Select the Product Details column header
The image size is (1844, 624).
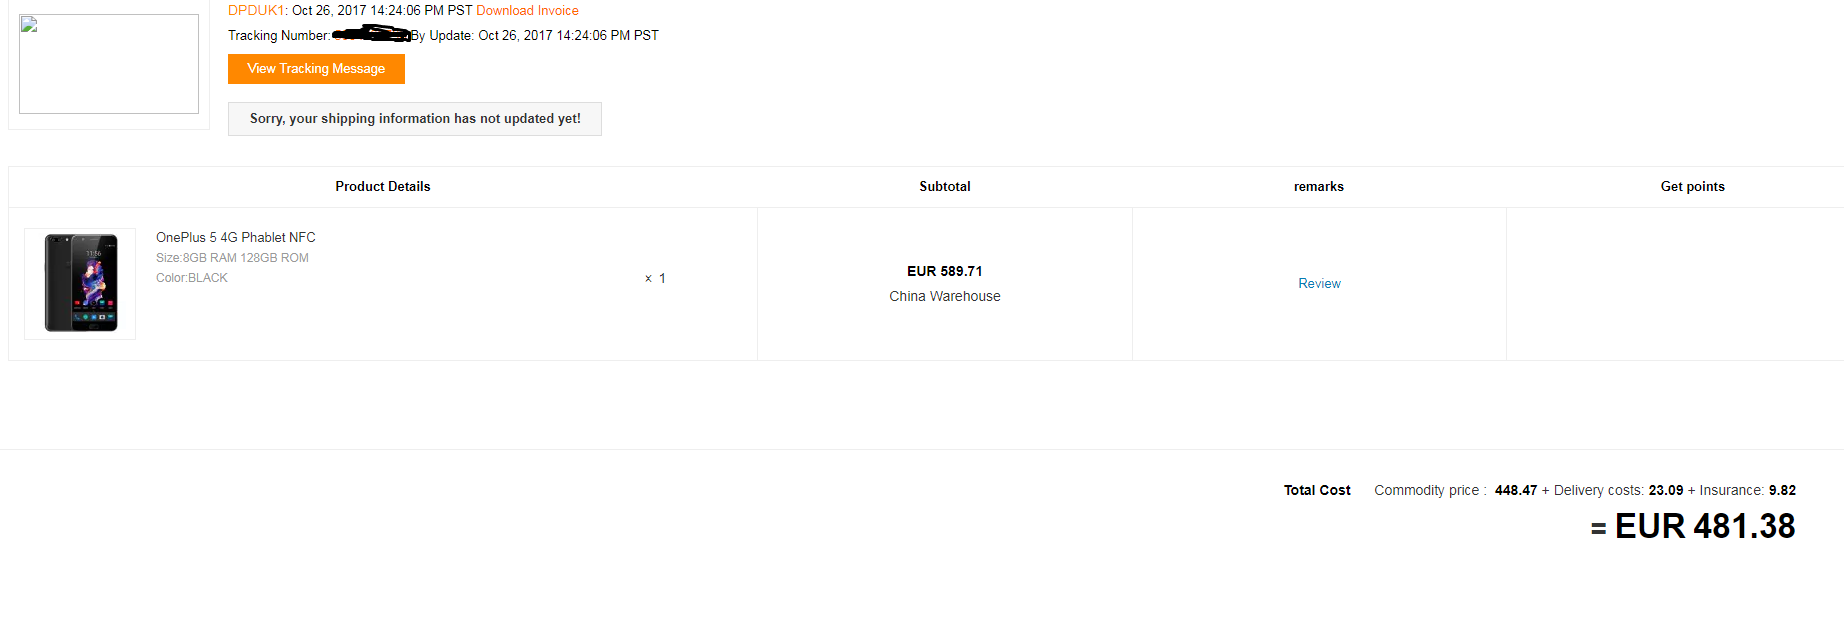click(x=383, y=187)
